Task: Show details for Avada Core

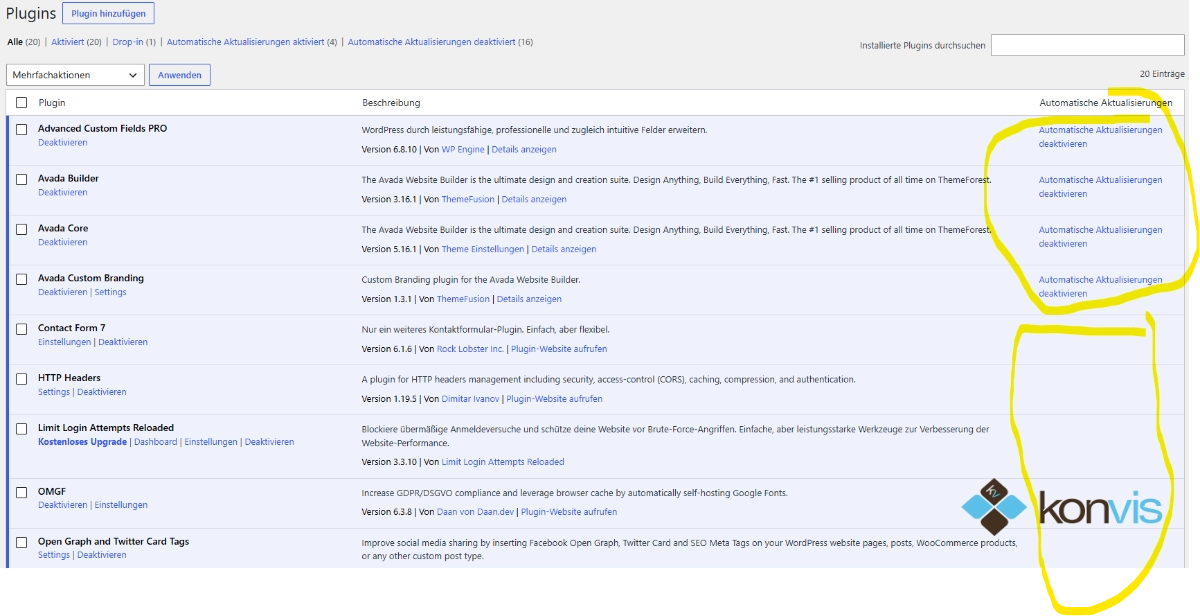Action: 564,249
